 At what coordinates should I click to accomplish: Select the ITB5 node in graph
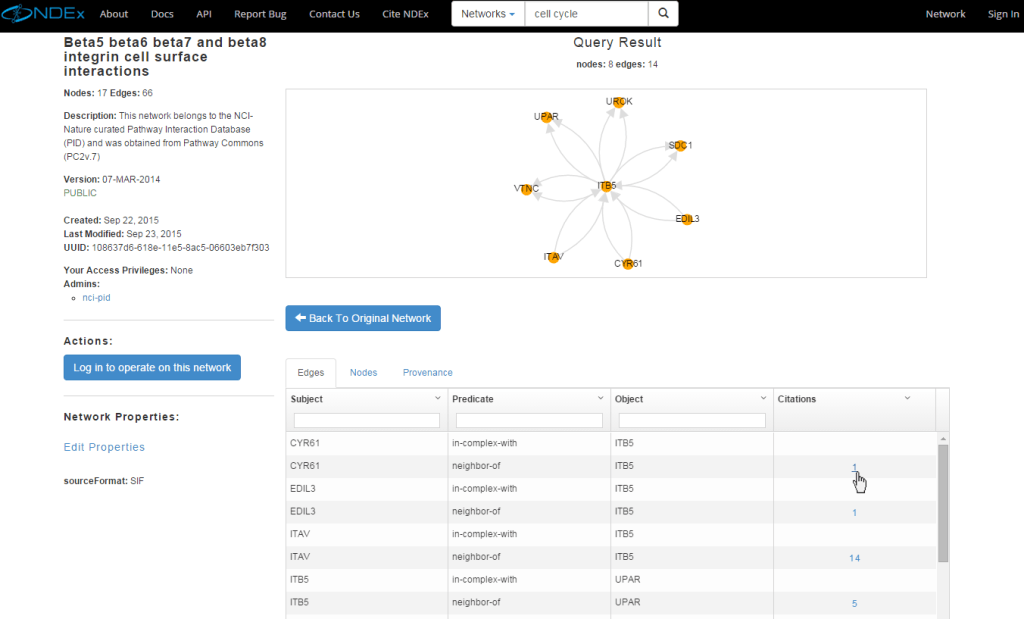(607, 186)
